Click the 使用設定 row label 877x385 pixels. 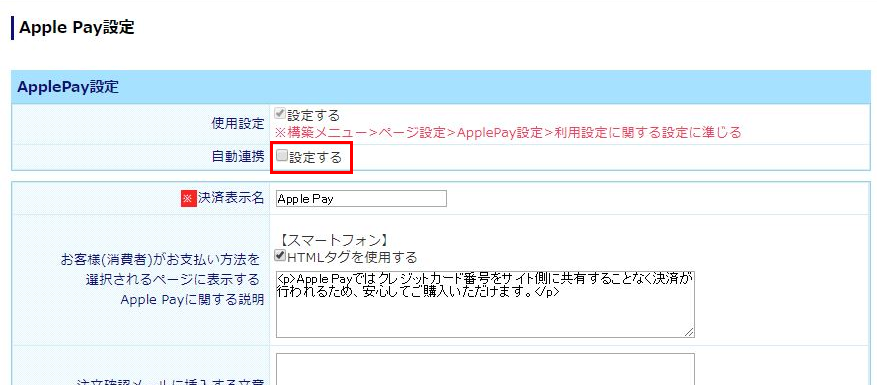pyautogui.click(x=237, y=124)
